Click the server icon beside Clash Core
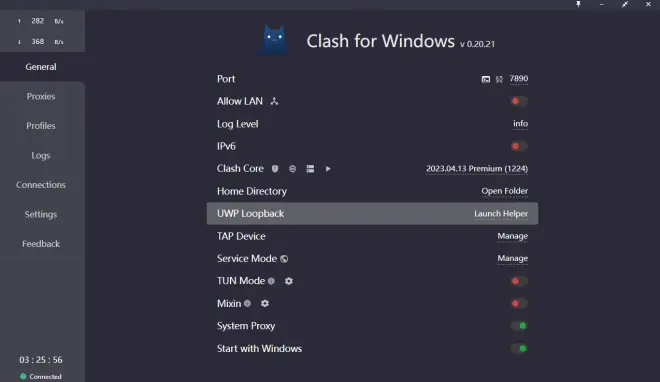Image resolution: width=660 pixels, height=382 pixels. pyautogui.click(x=310, y=169)
